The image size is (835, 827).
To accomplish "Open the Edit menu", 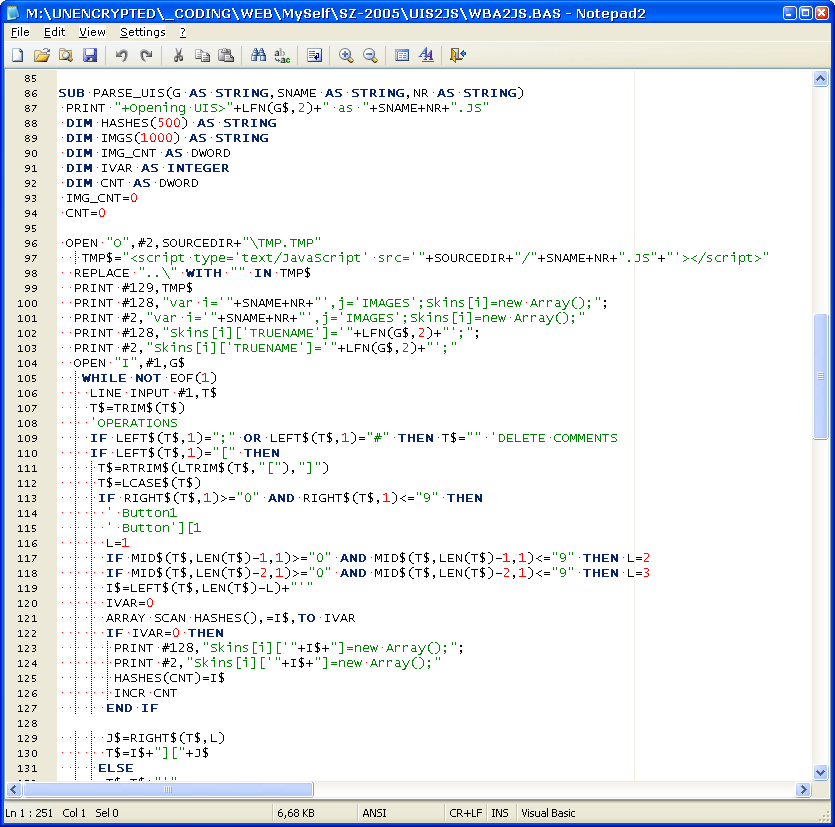I will 54,32.
